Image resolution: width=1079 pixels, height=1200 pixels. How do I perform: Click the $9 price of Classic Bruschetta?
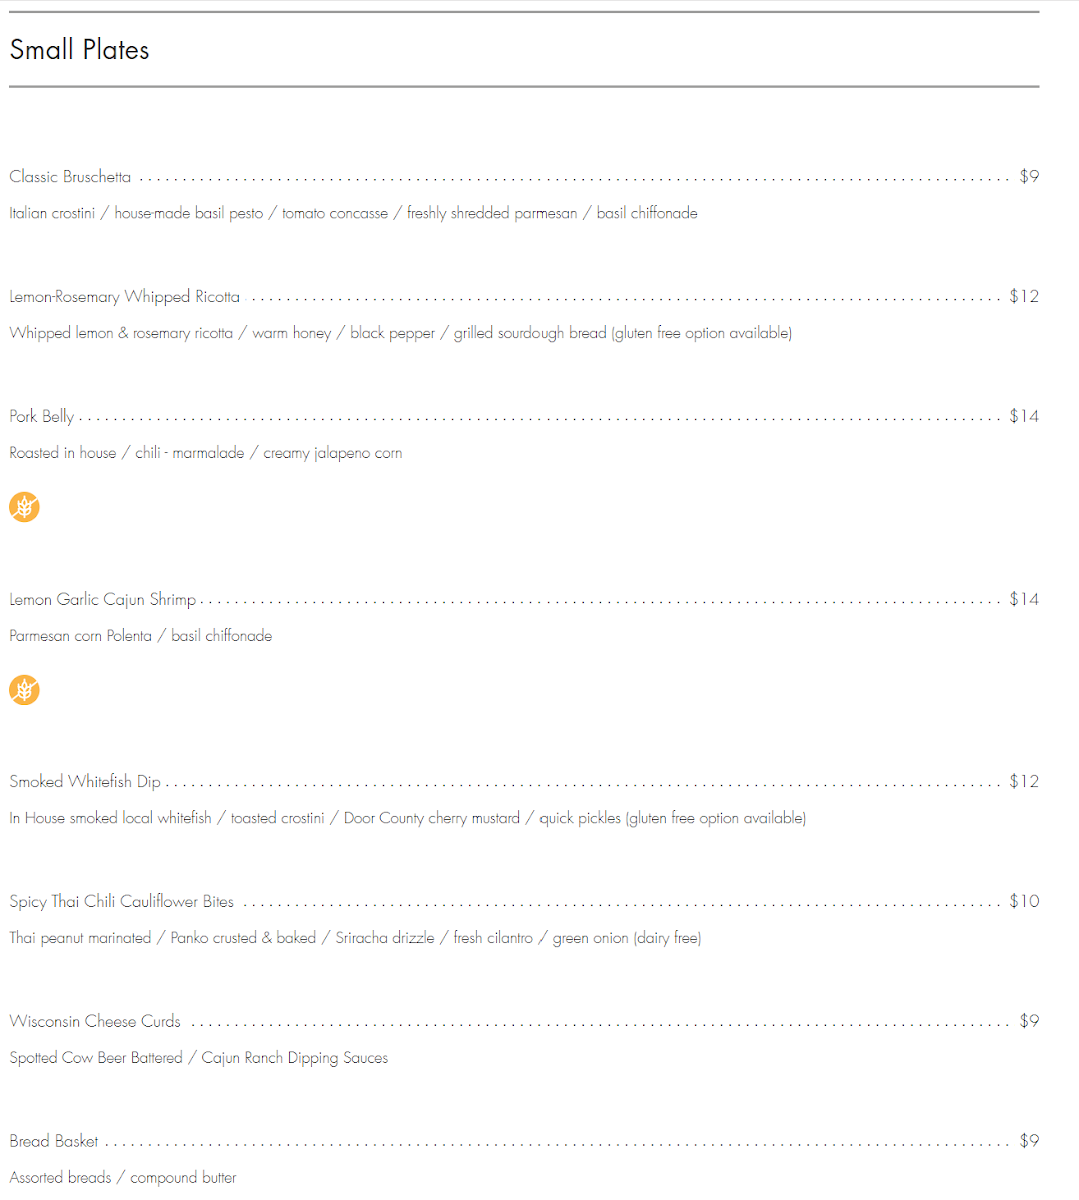[1029, 177]
